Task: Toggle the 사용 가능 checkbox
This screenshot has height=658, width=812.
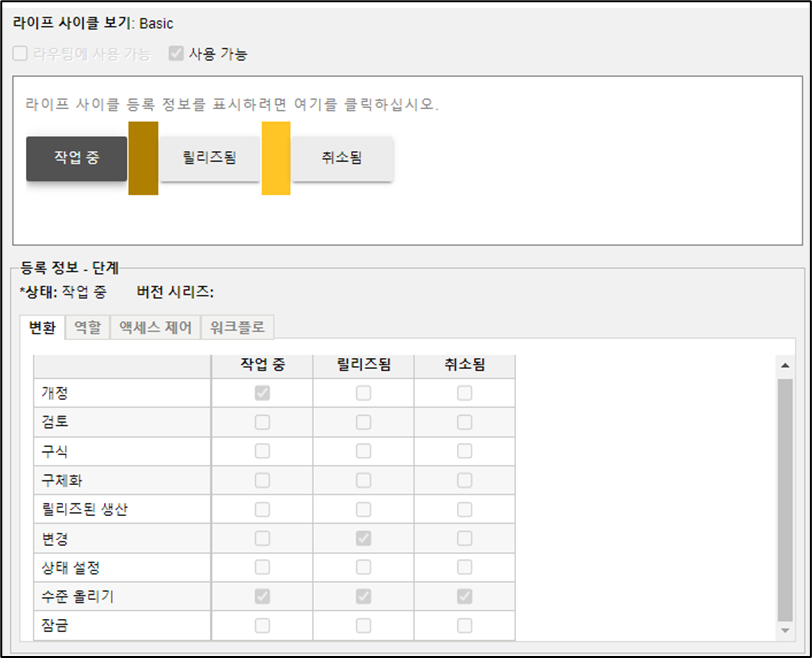Action: (x=176, y=53)
